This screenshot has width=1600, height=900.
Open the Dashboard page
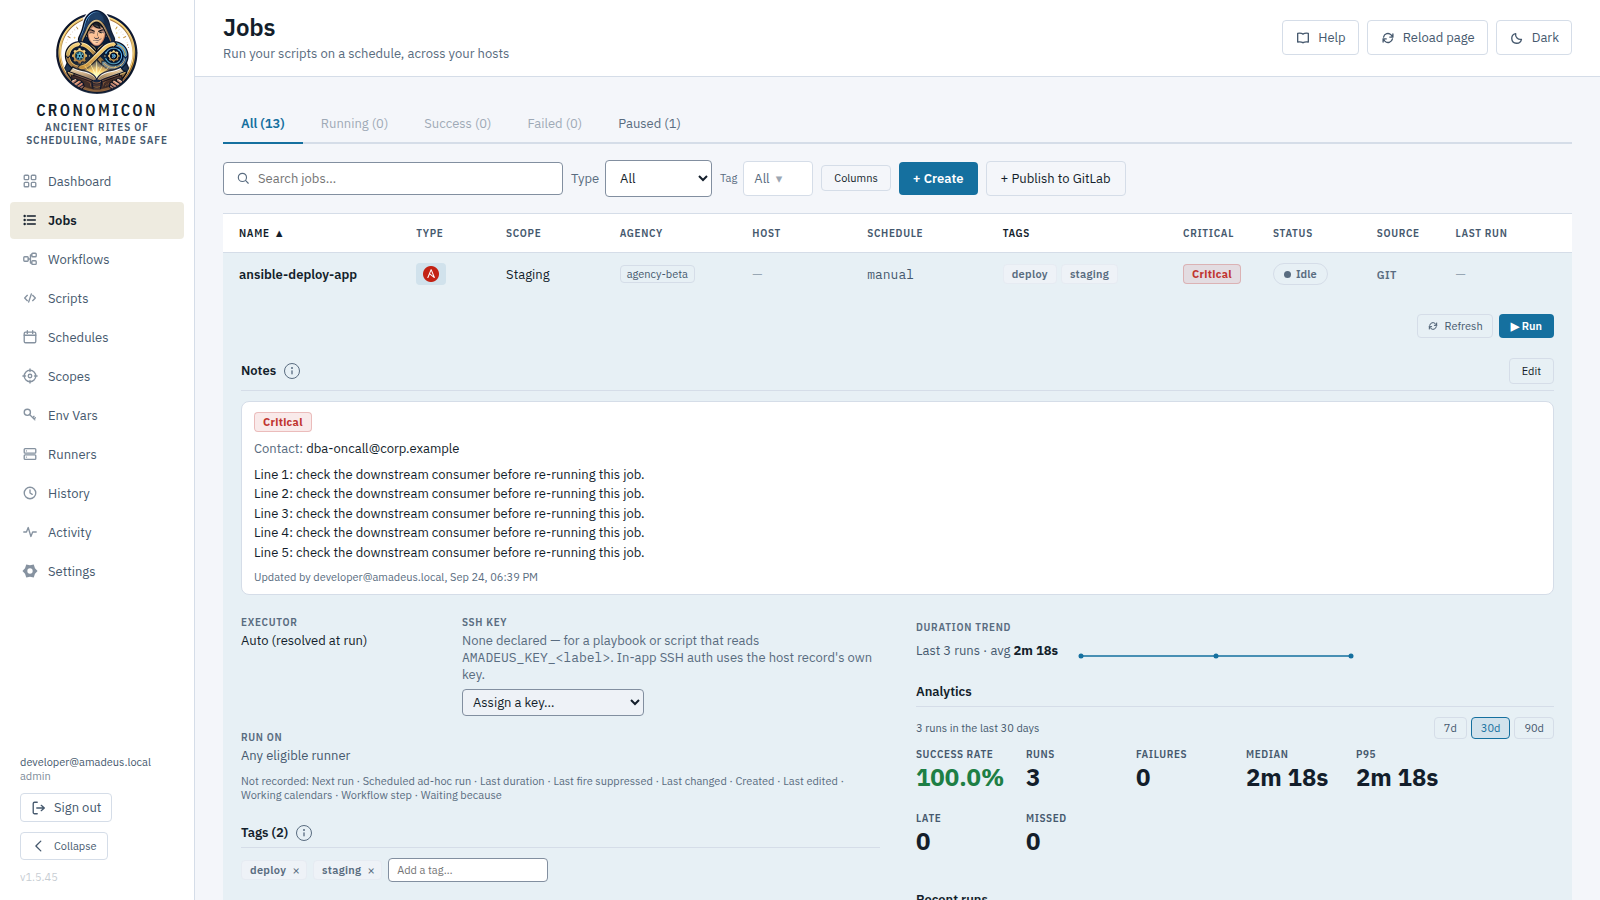coord(97,181)
